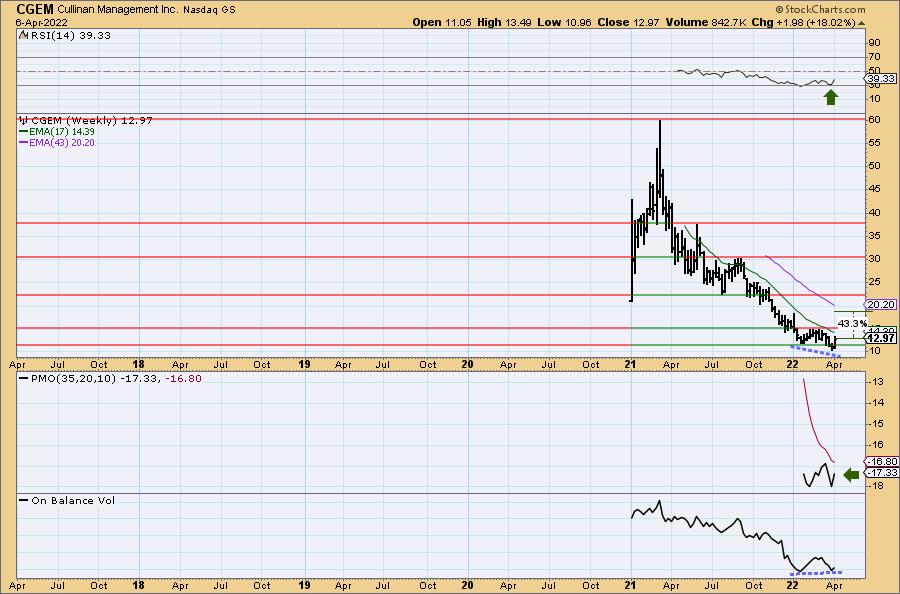Screen dimensions: 900x594
Task: Click the 12.97 last price tag on axis
Action: point(881,339)
